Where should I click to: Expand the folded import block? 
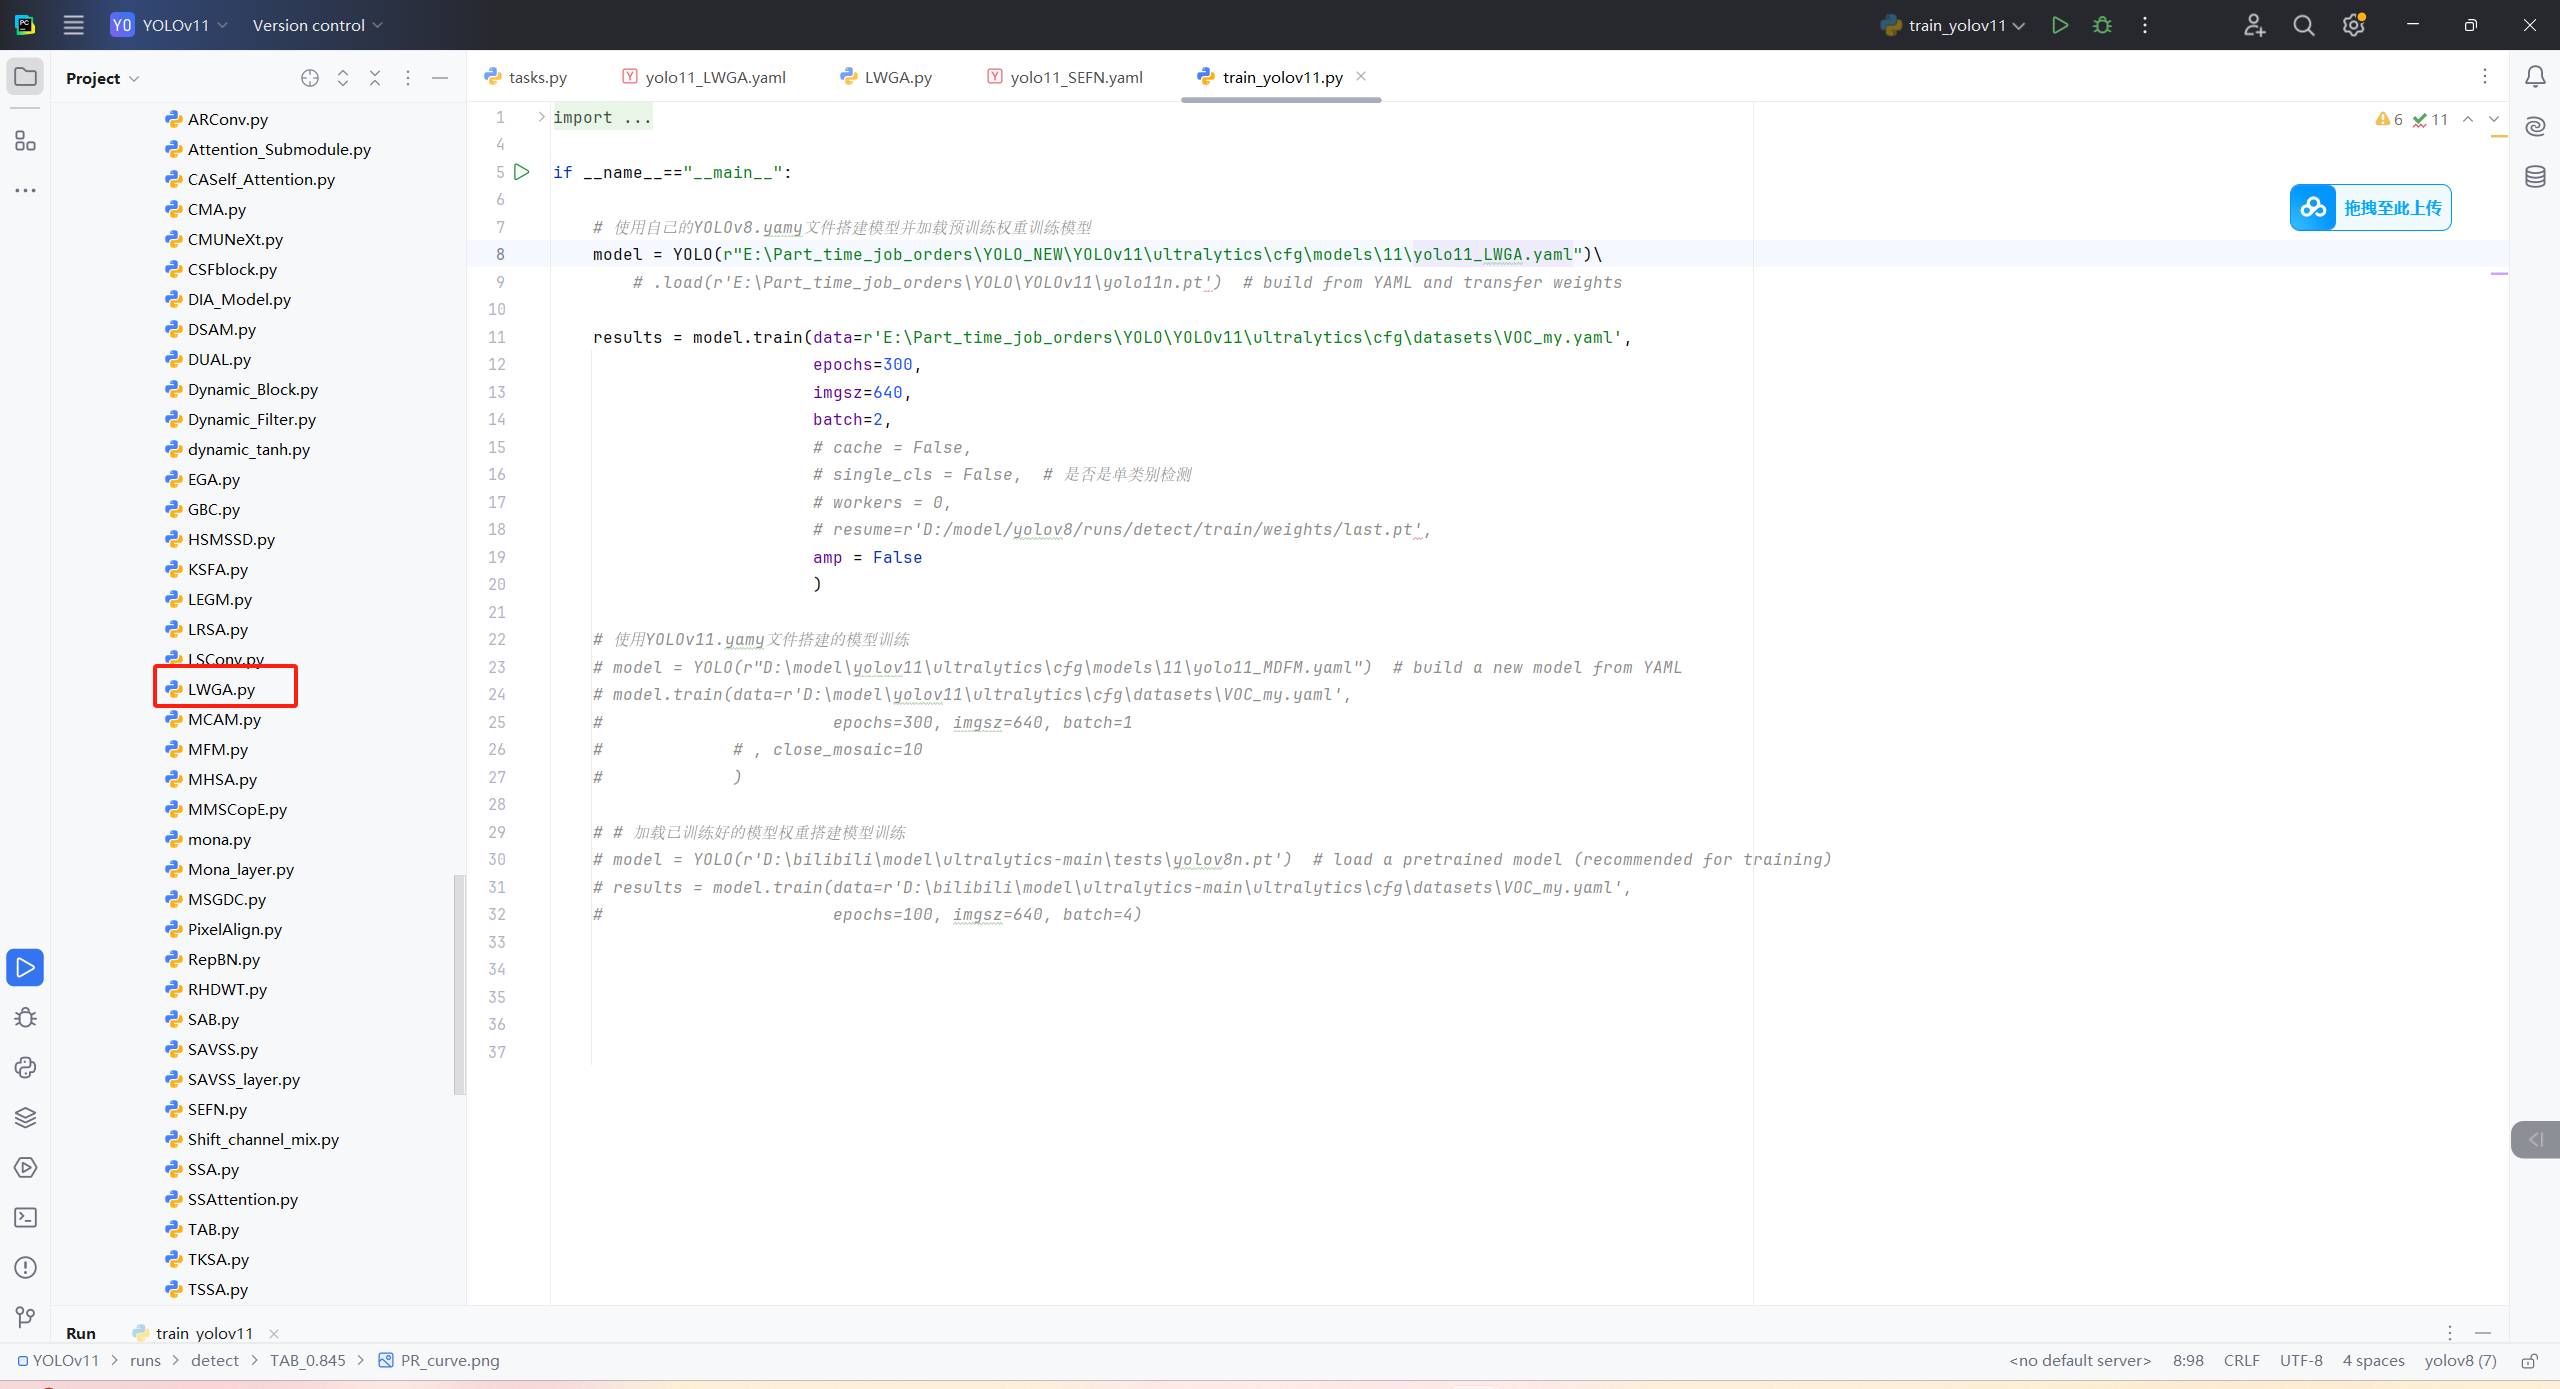tap(541, 117)
